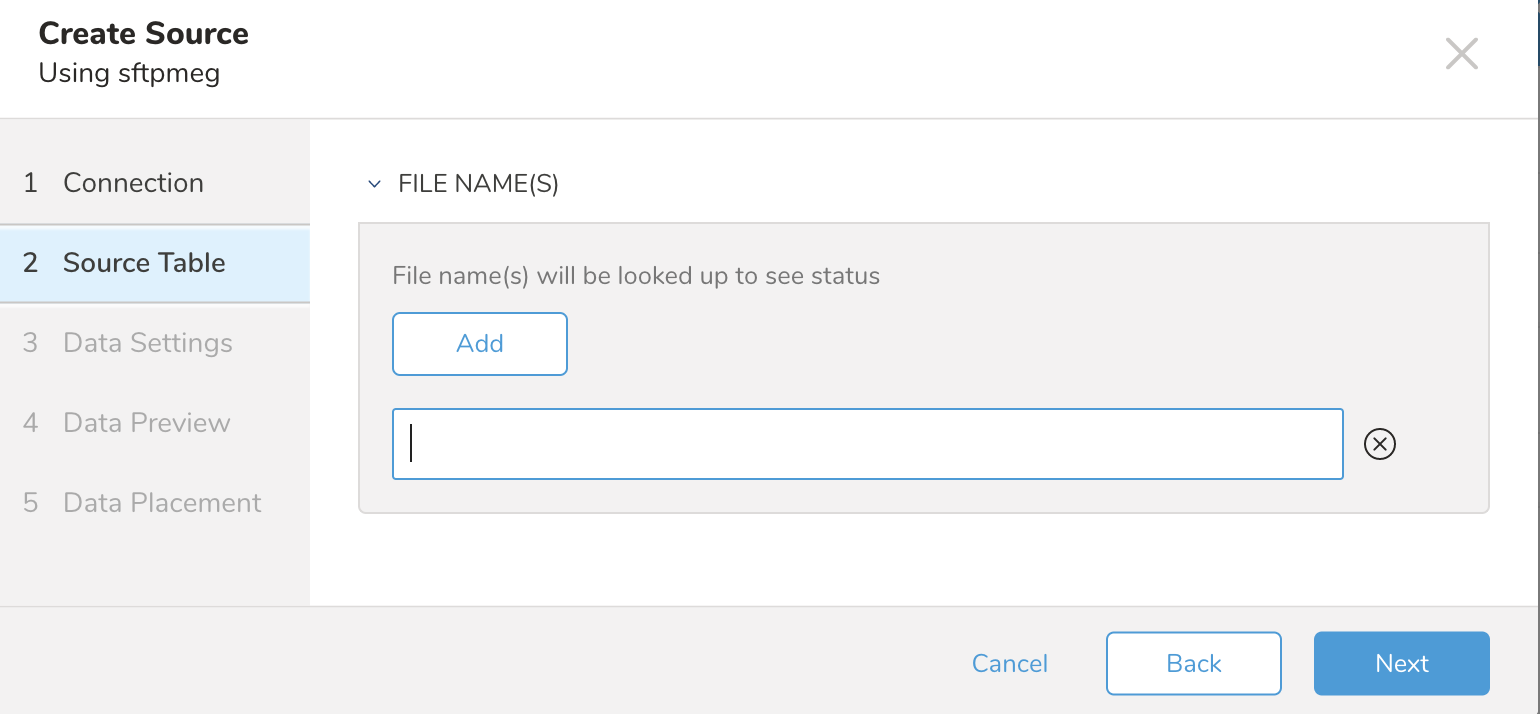The height and width of the screenshot is (714, 1540).
Task: Proceed with the Next button
Action: 1401,664
